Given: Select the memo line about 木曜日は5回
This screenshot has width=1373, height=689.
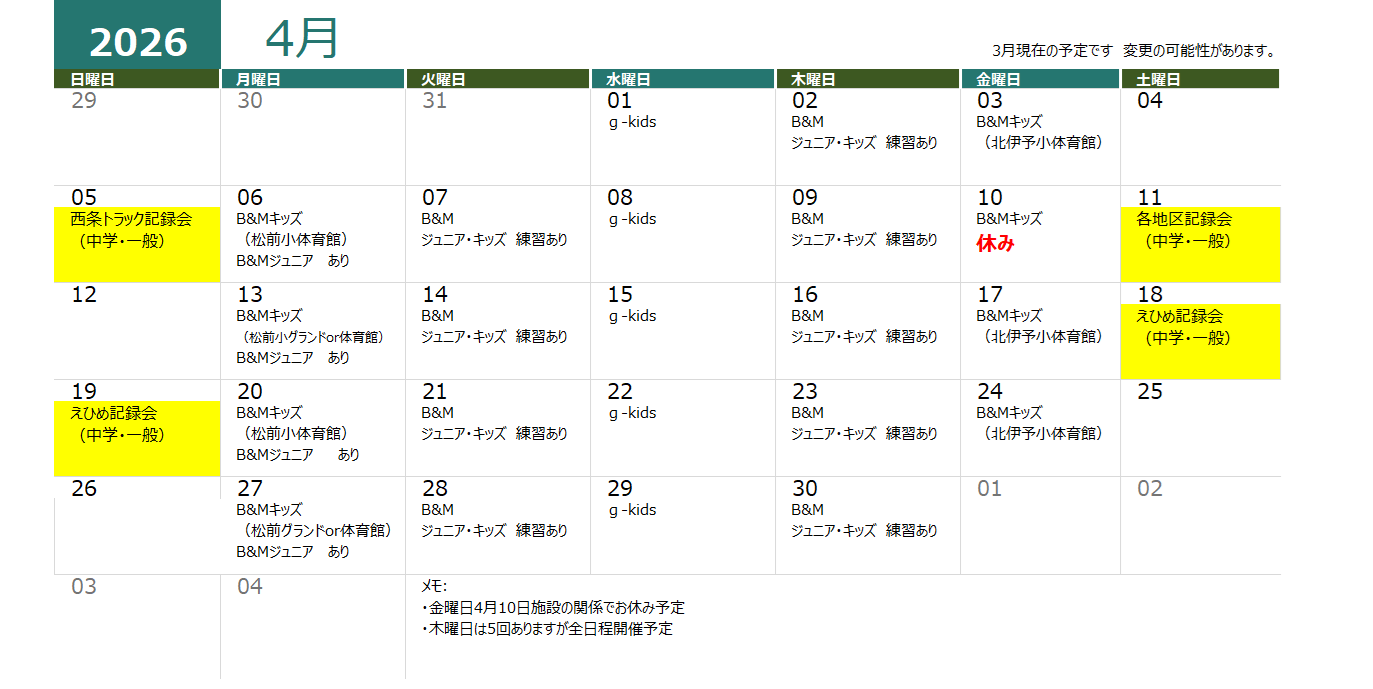Looking at the screenshot, I should (x=547, y=629).
